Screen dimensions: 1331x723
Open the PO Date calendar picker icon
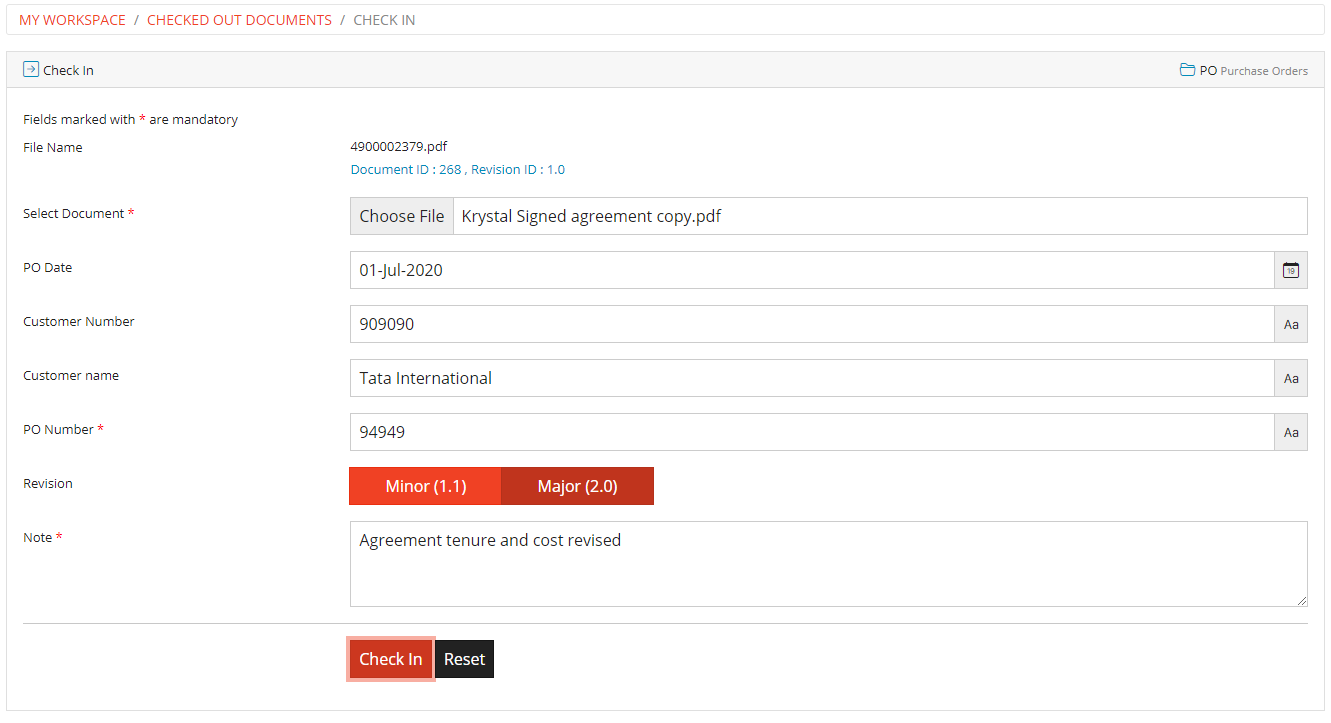point(1291,270)
